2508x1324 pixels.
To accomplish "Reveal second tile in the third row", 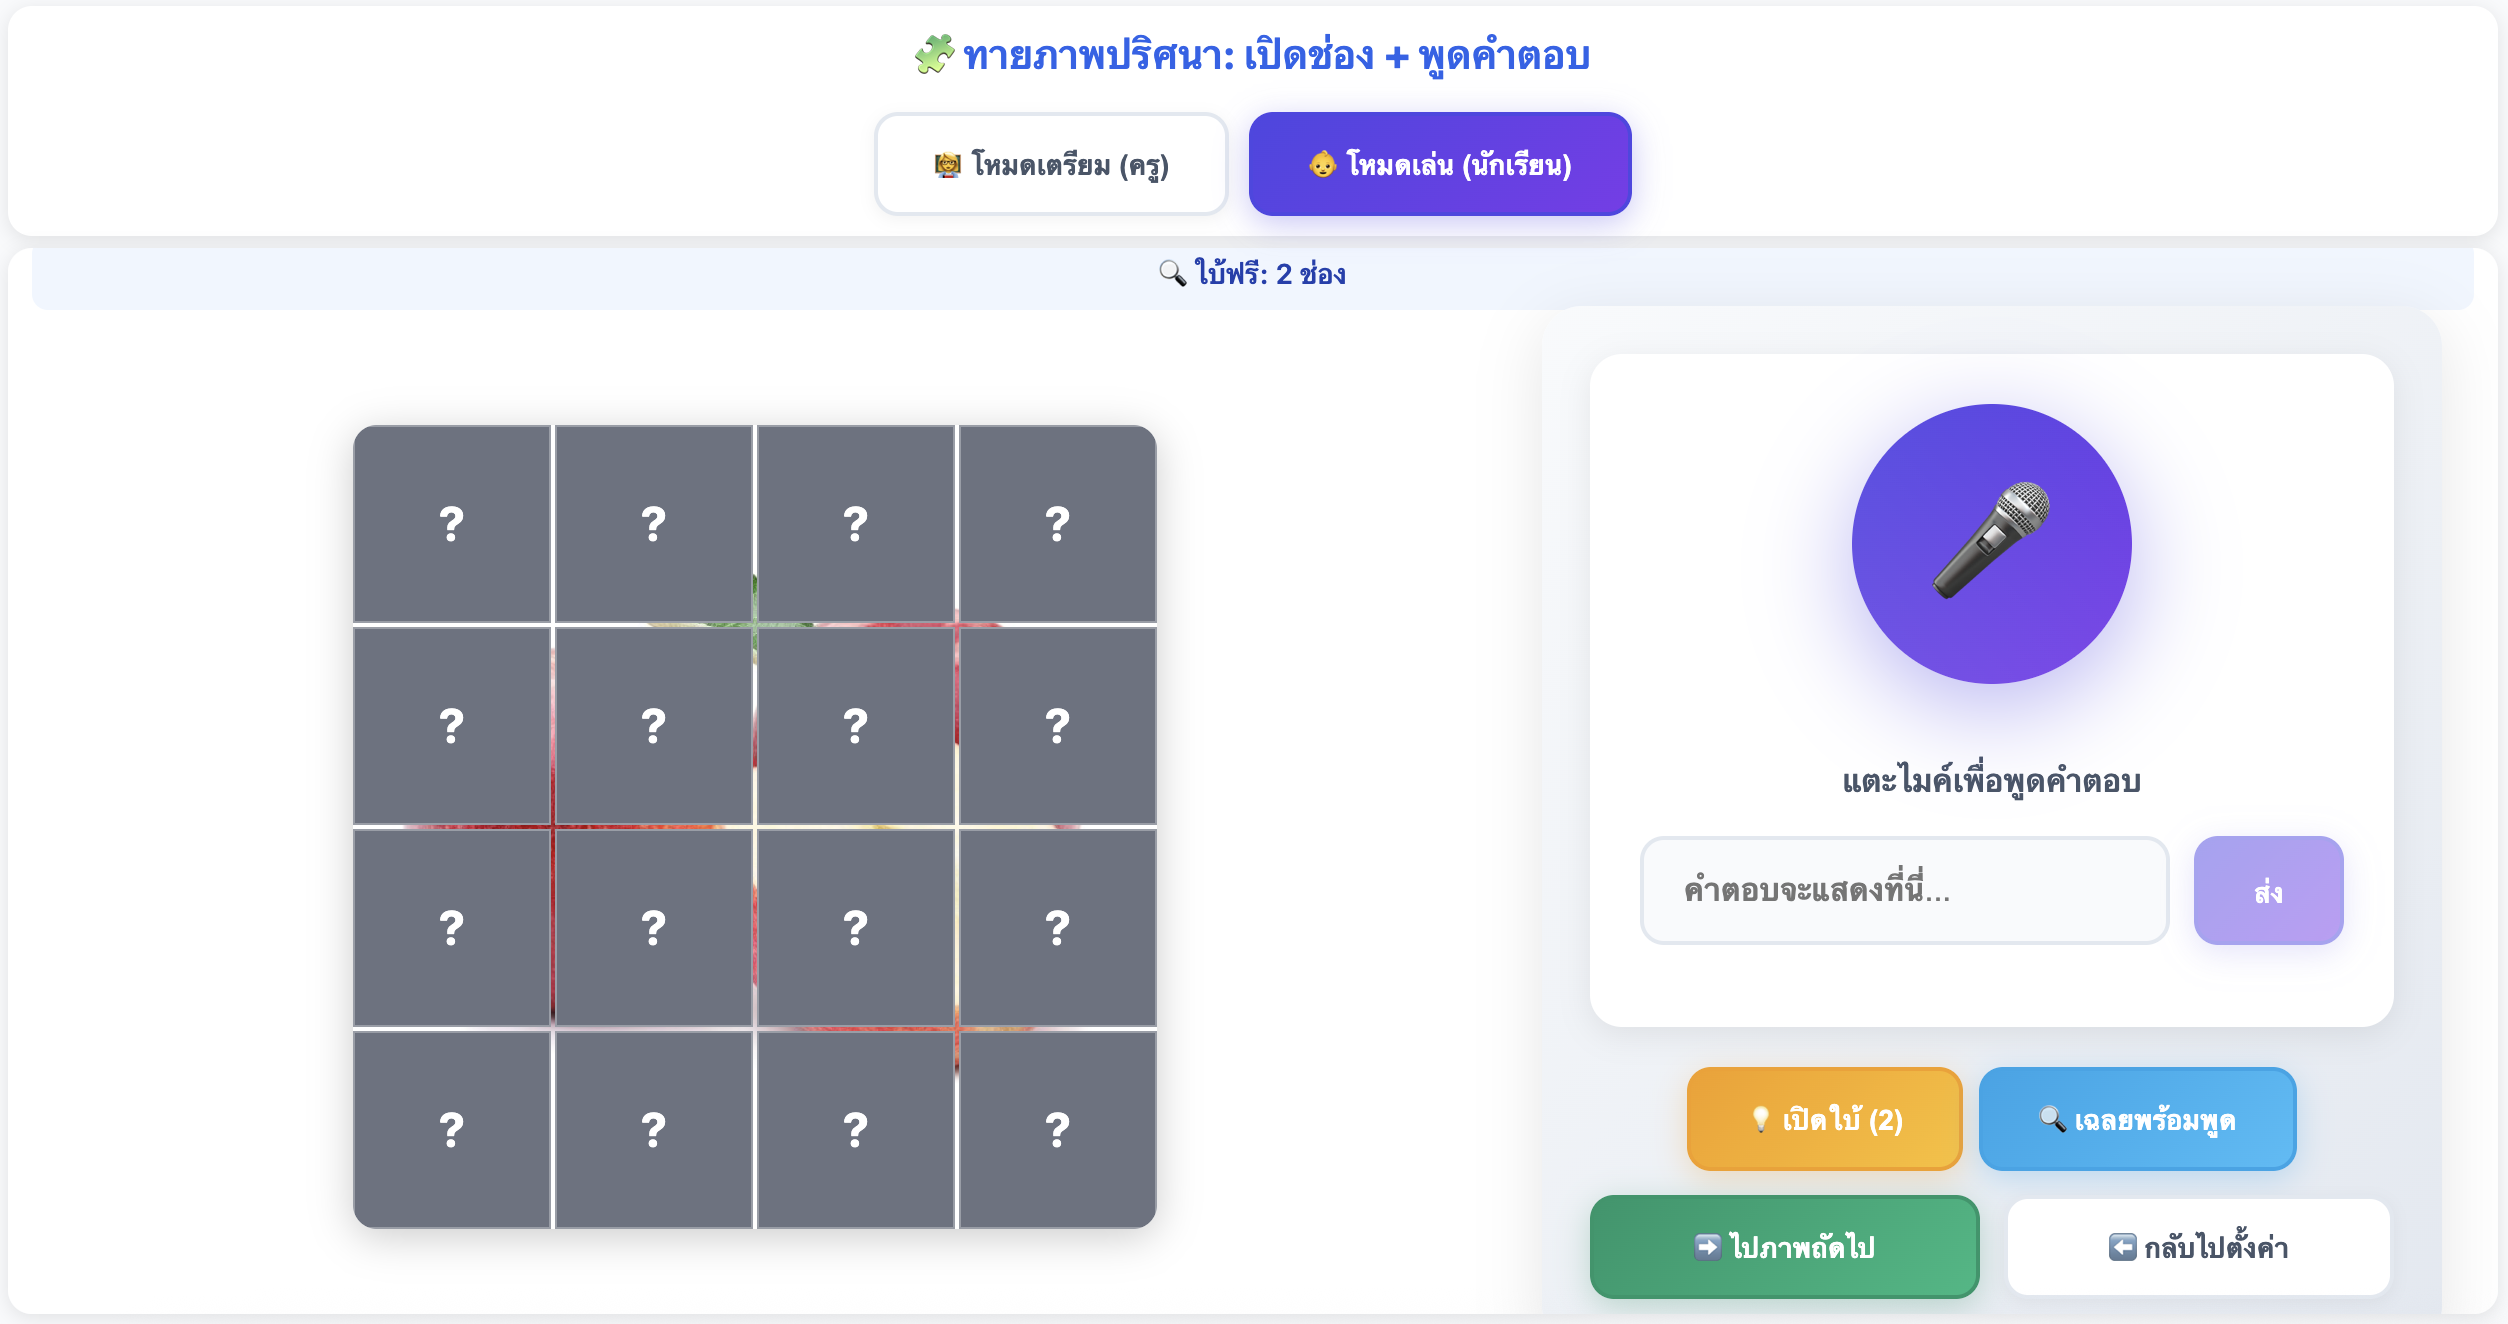I will point(654,928).
